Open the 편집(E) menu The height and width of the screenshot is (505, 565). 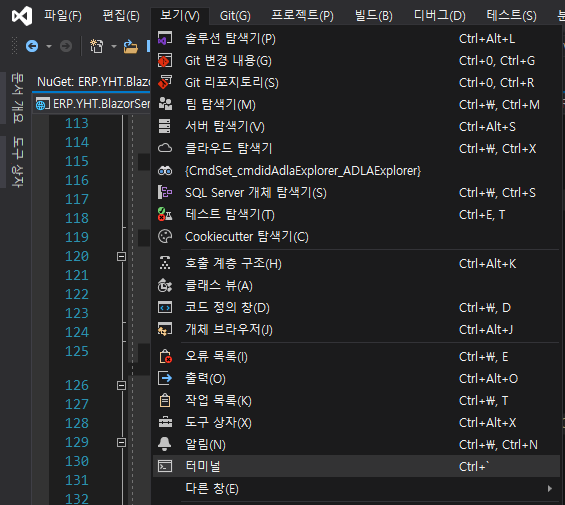point(121,16)
